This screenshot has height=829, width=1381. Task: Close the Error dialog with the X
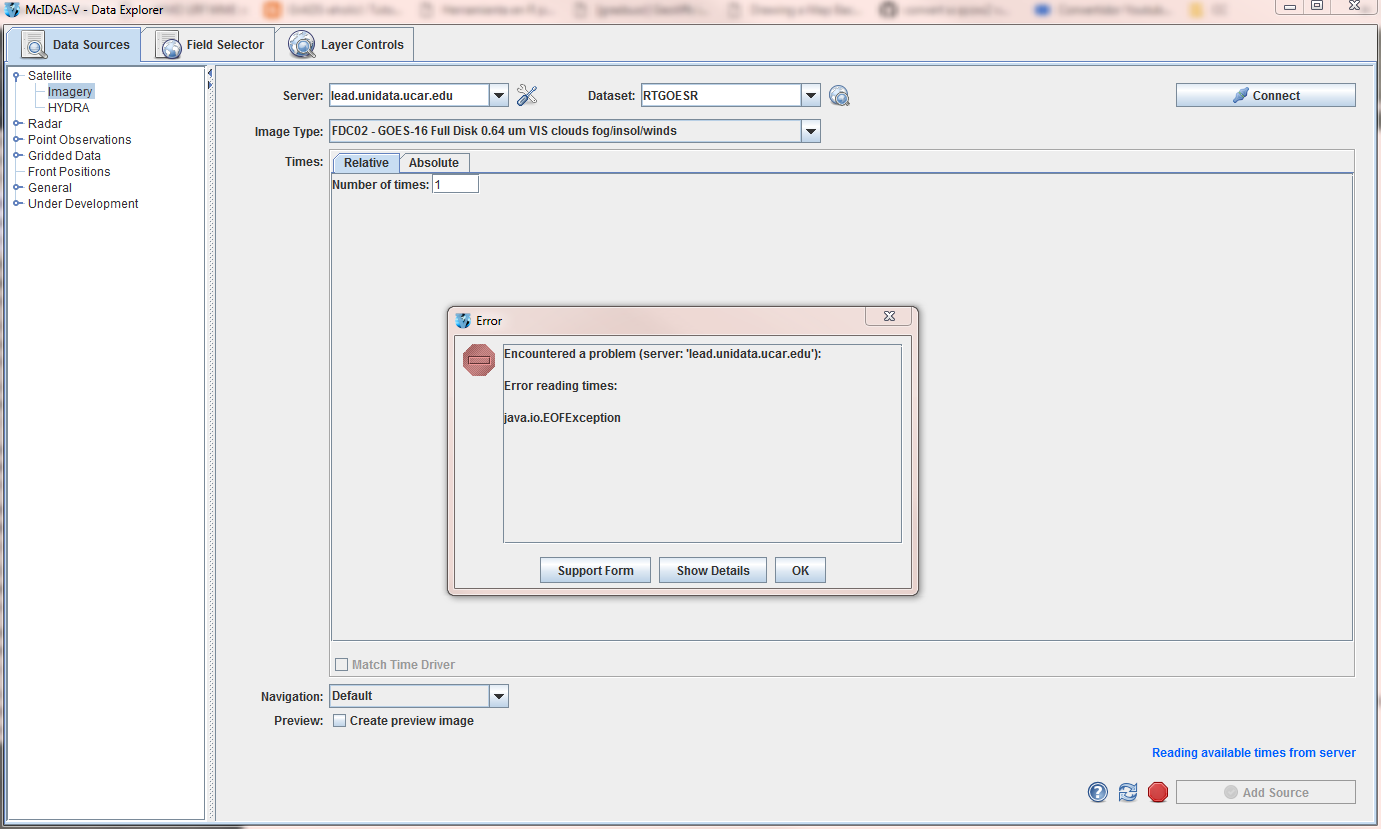pos(888,317)
